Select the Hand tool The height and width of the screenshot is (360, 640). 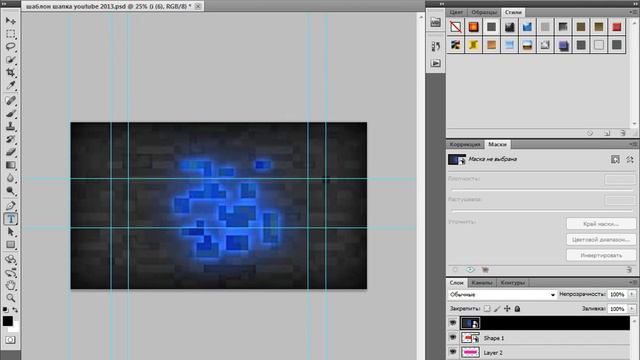click(11, 285)
